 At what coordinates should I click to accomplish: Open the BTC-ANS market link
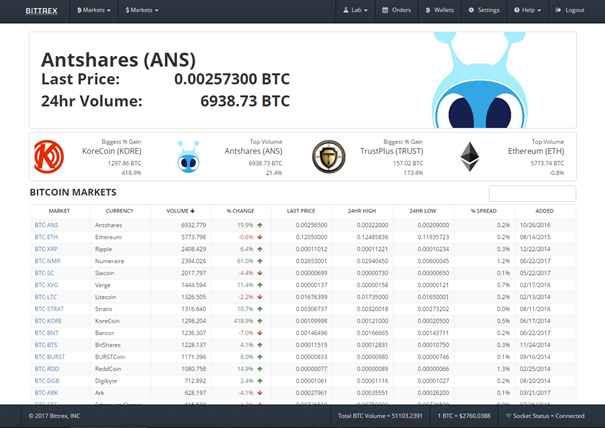coord(46,225)
